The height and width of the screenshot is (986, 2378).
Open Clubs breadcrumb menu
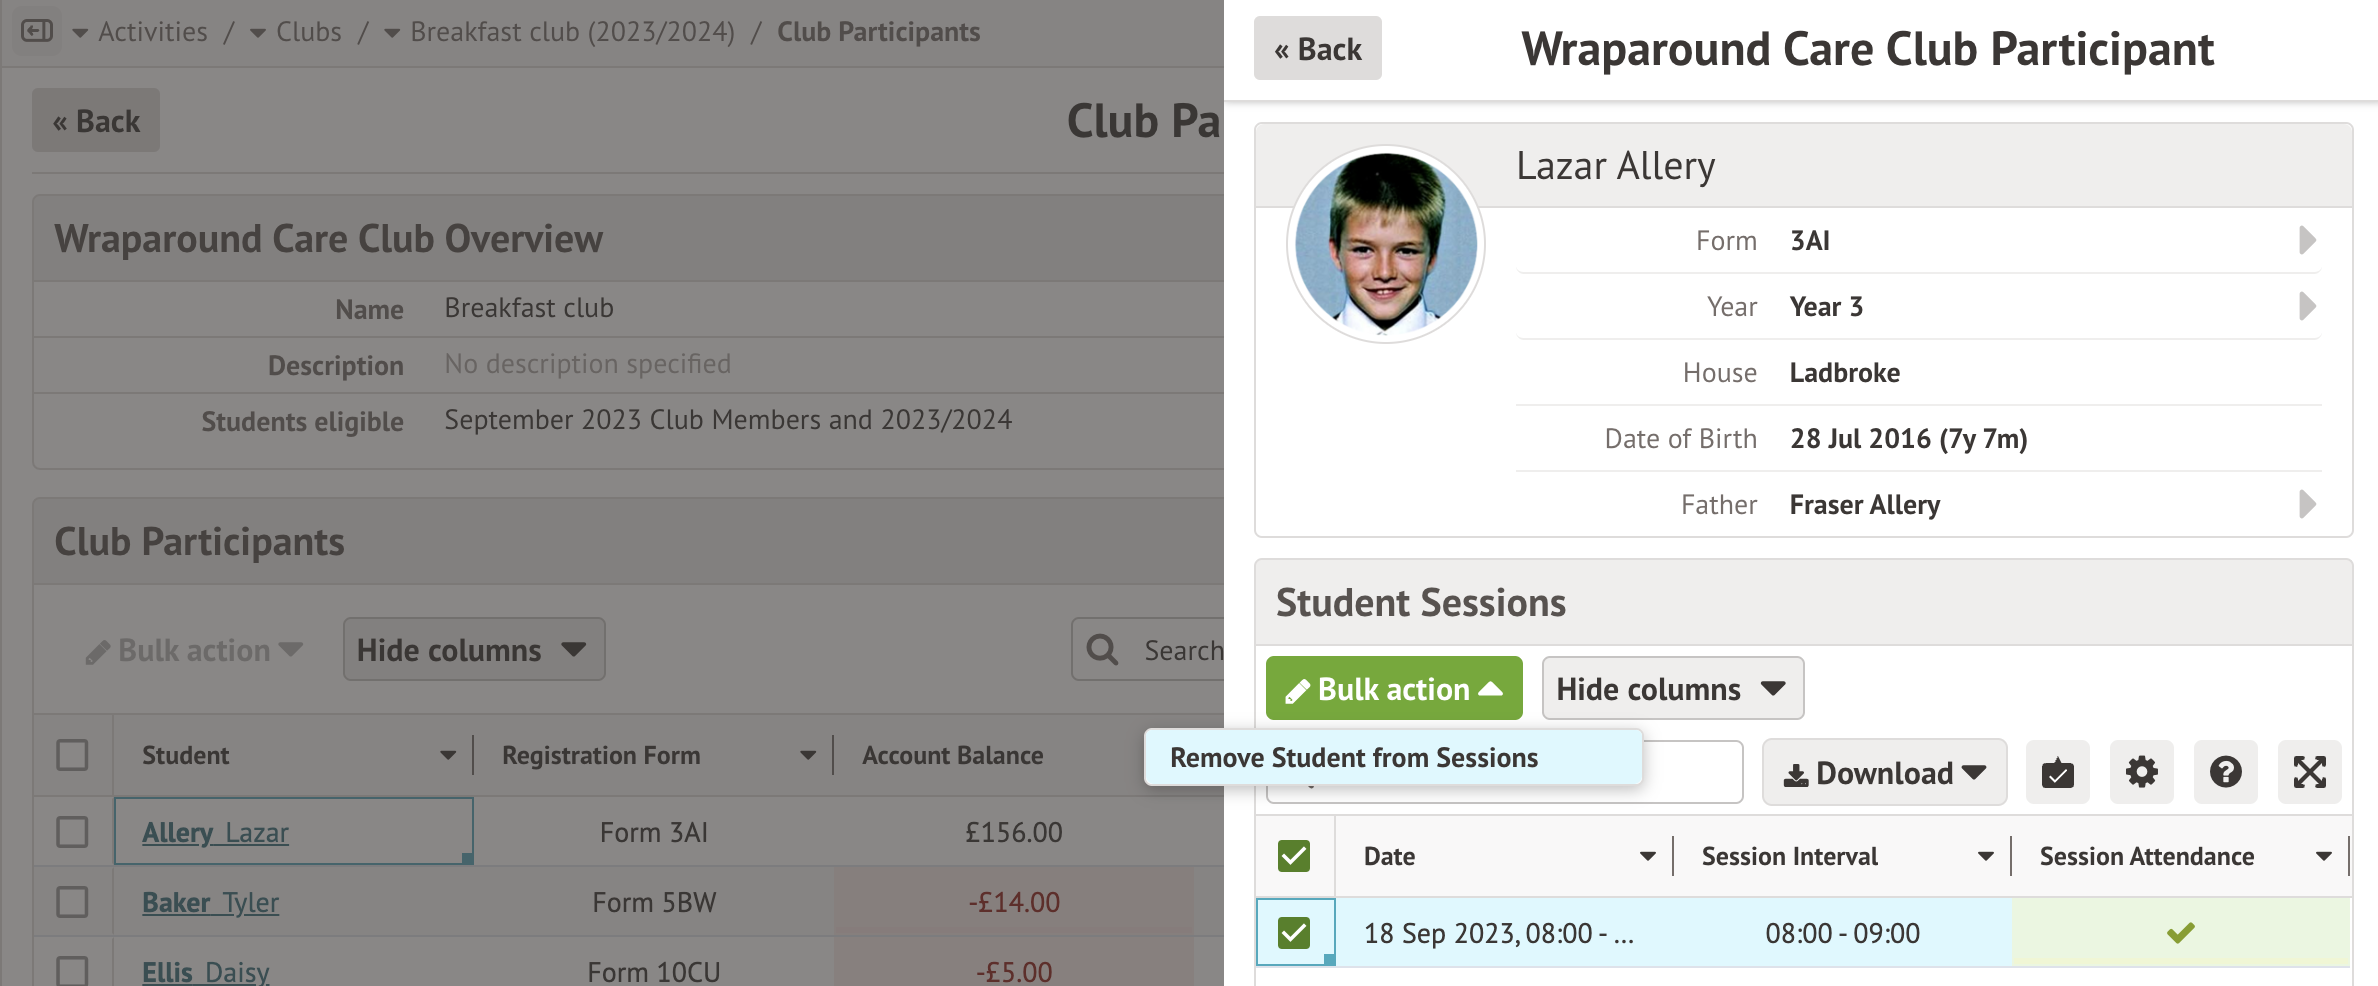click(x=296, y=32)
